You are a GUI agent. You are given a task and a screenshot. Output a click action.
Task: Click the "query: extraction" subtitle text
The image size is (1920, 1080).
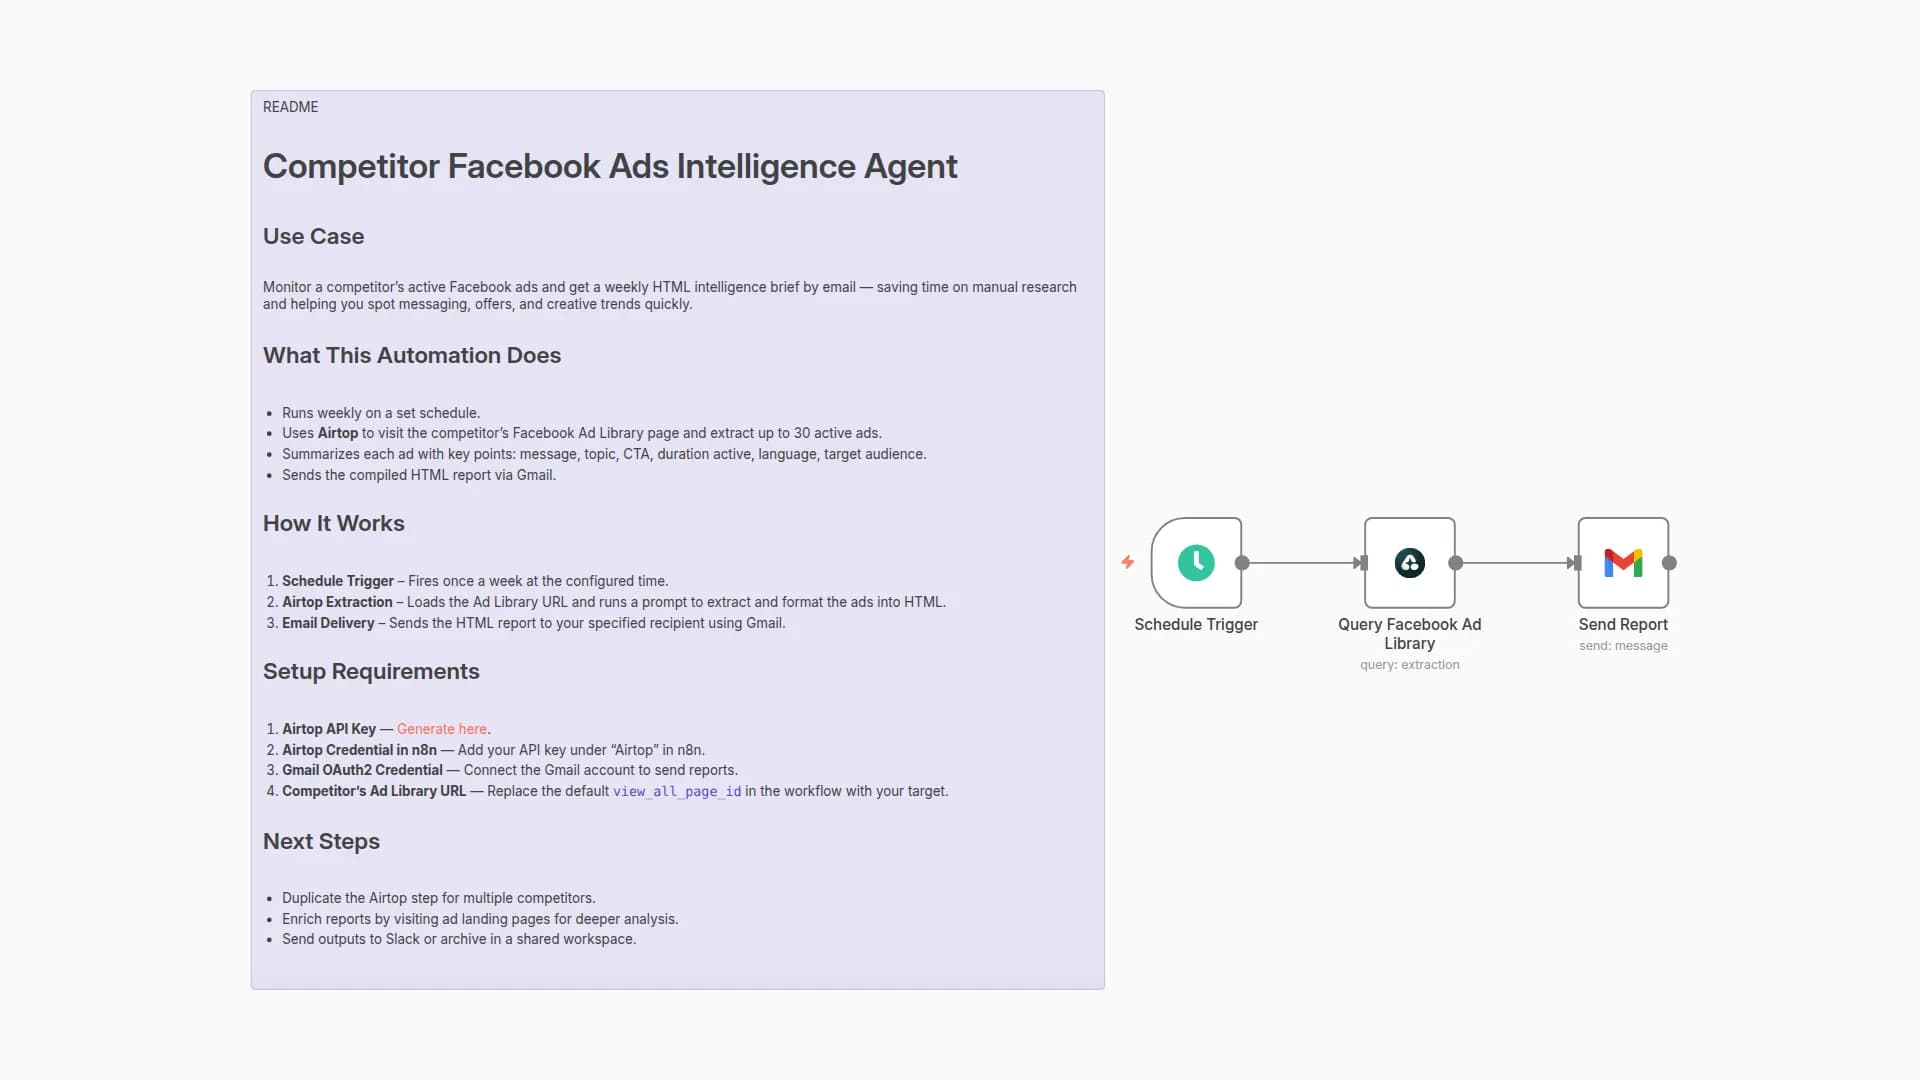(x=1409, y=665)
